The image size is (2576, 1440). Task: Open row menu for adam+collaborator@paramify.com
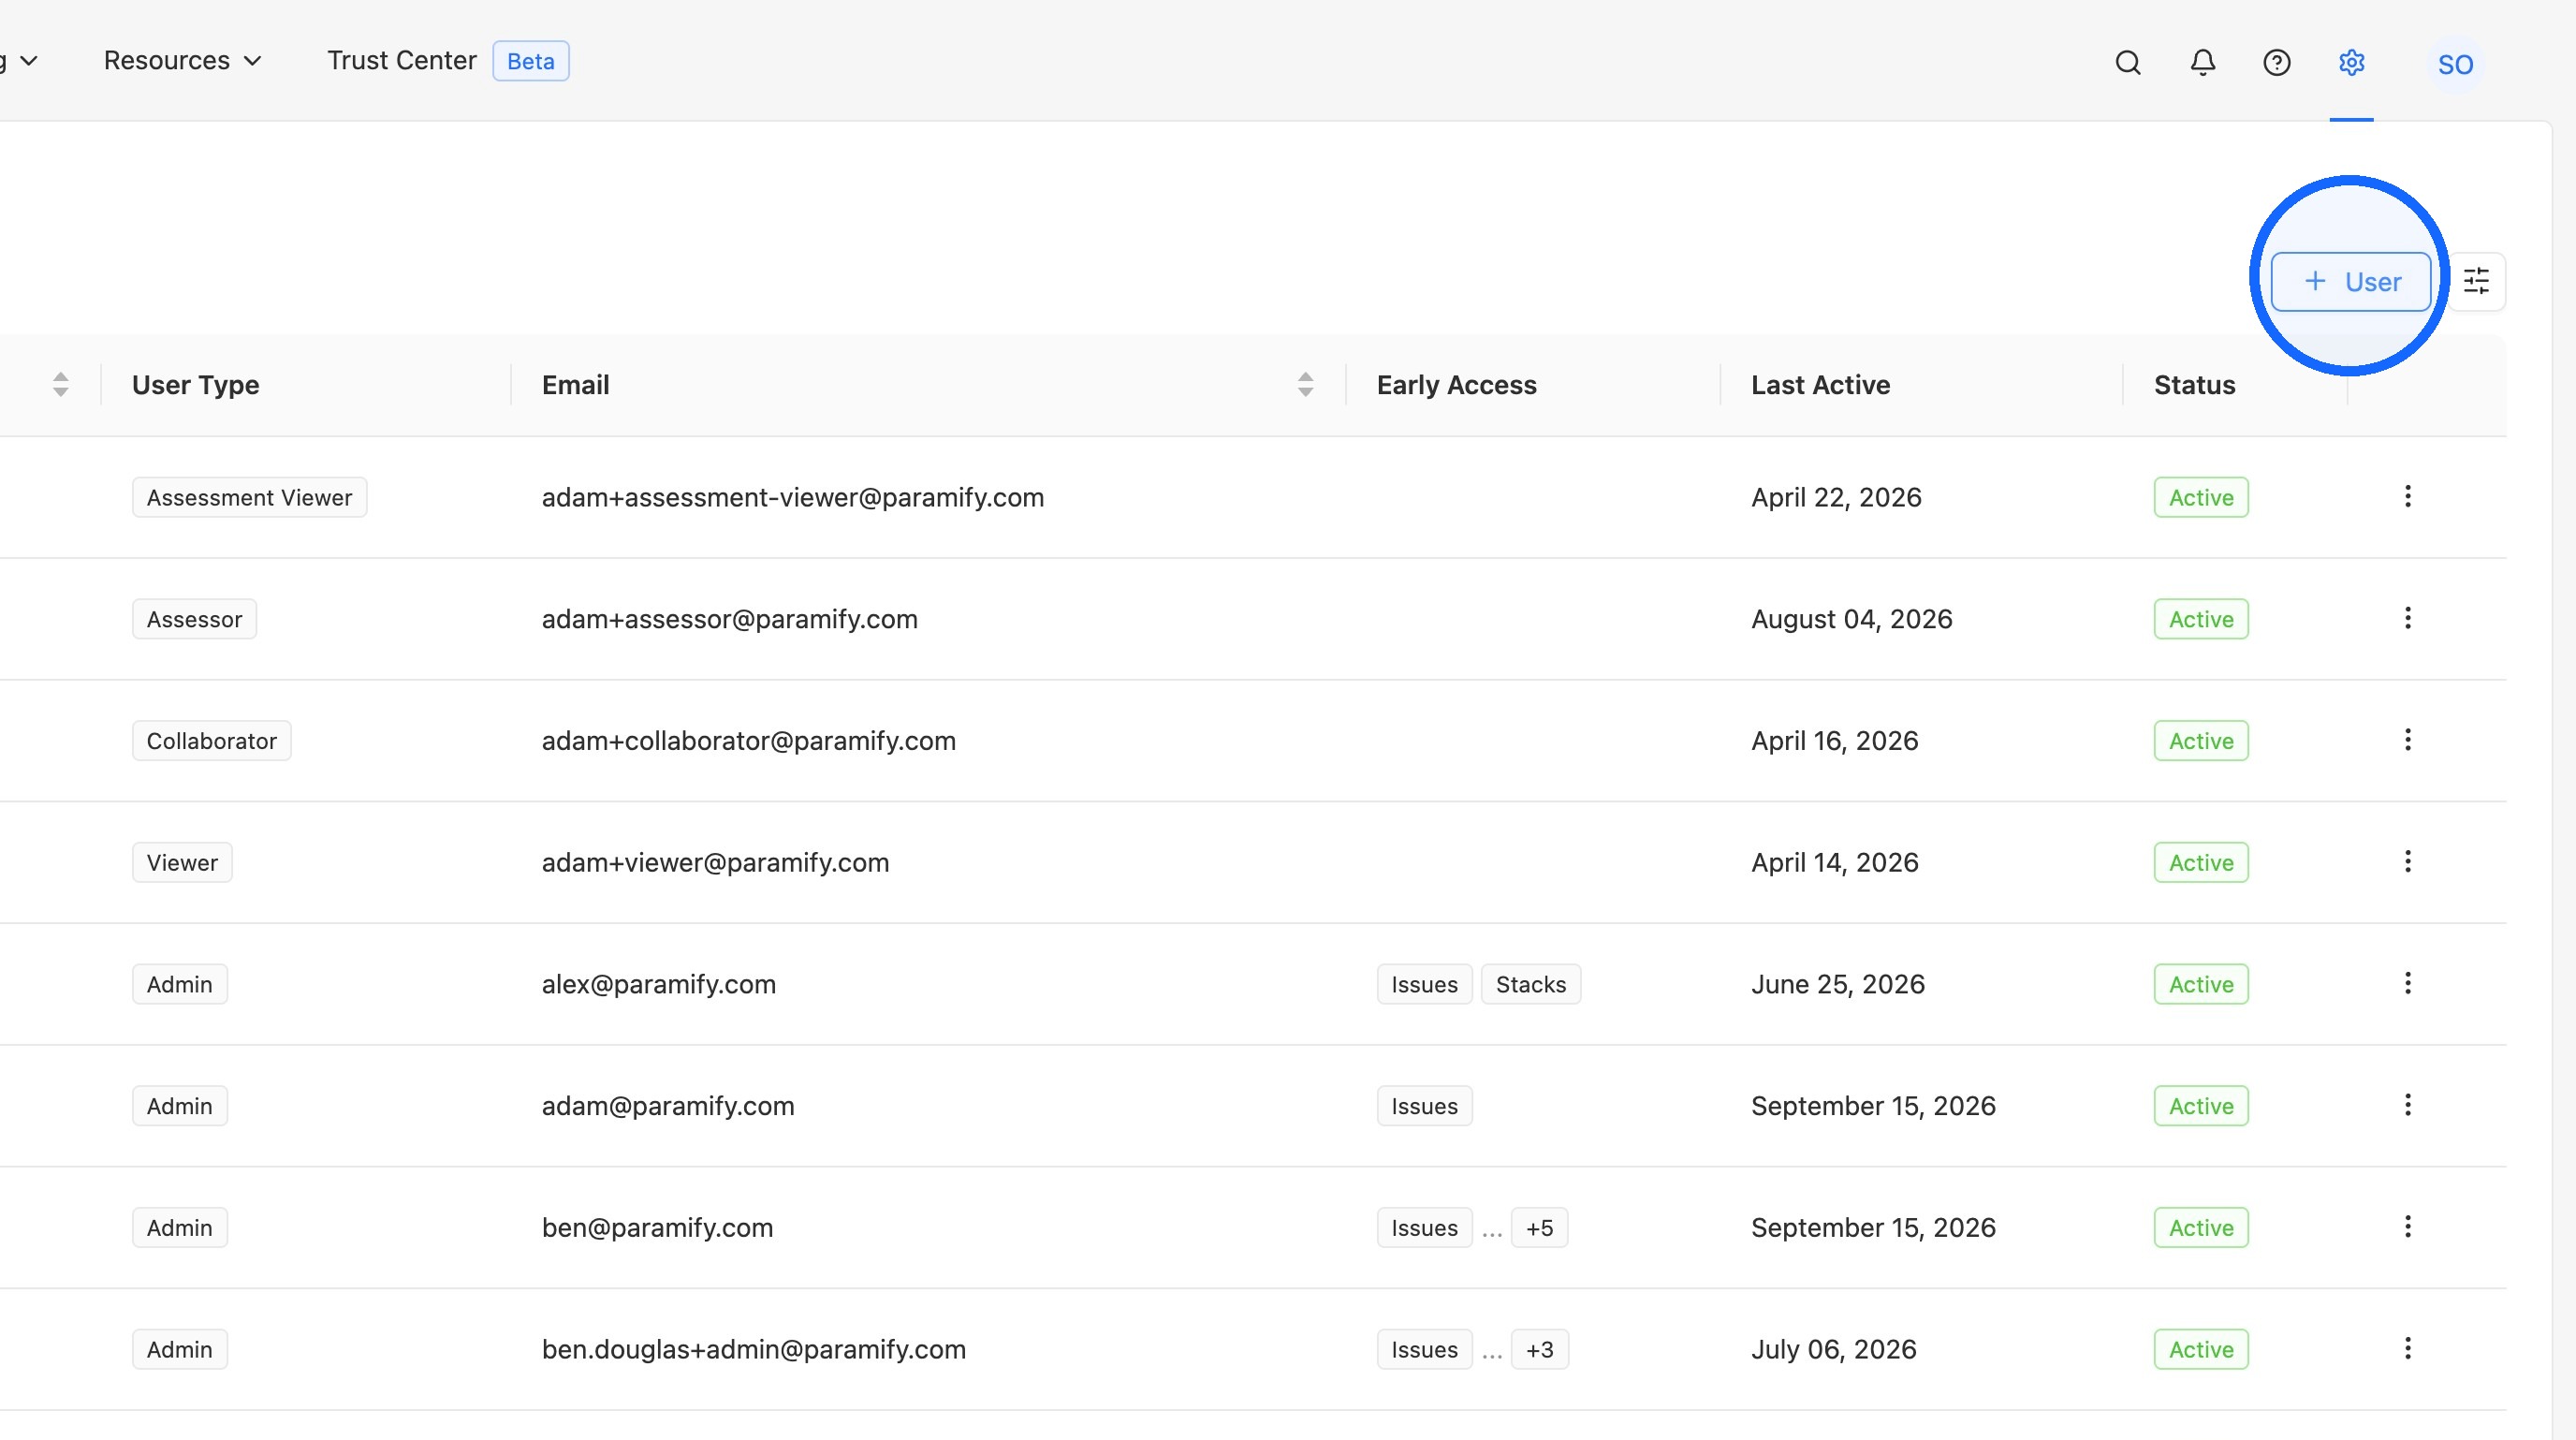coord(2407,740)
